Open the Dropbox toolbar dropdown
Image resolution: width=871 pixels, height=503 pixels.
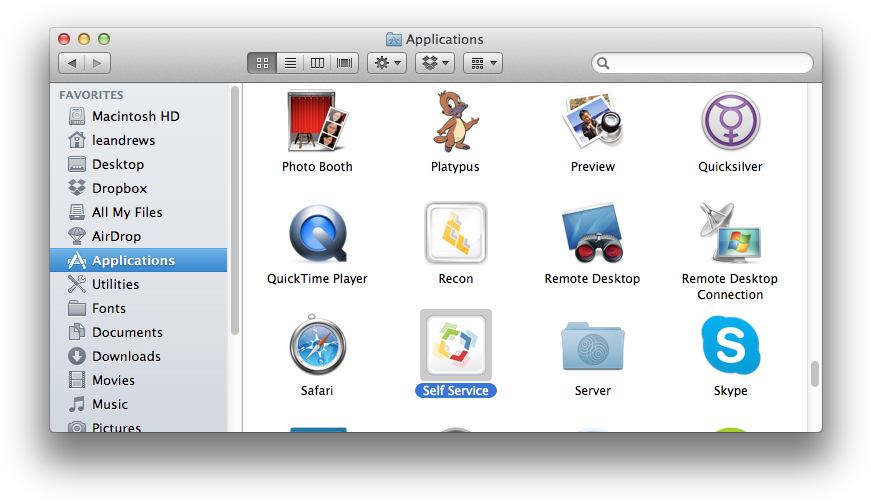pyautogui.click(x=435, y=63)
